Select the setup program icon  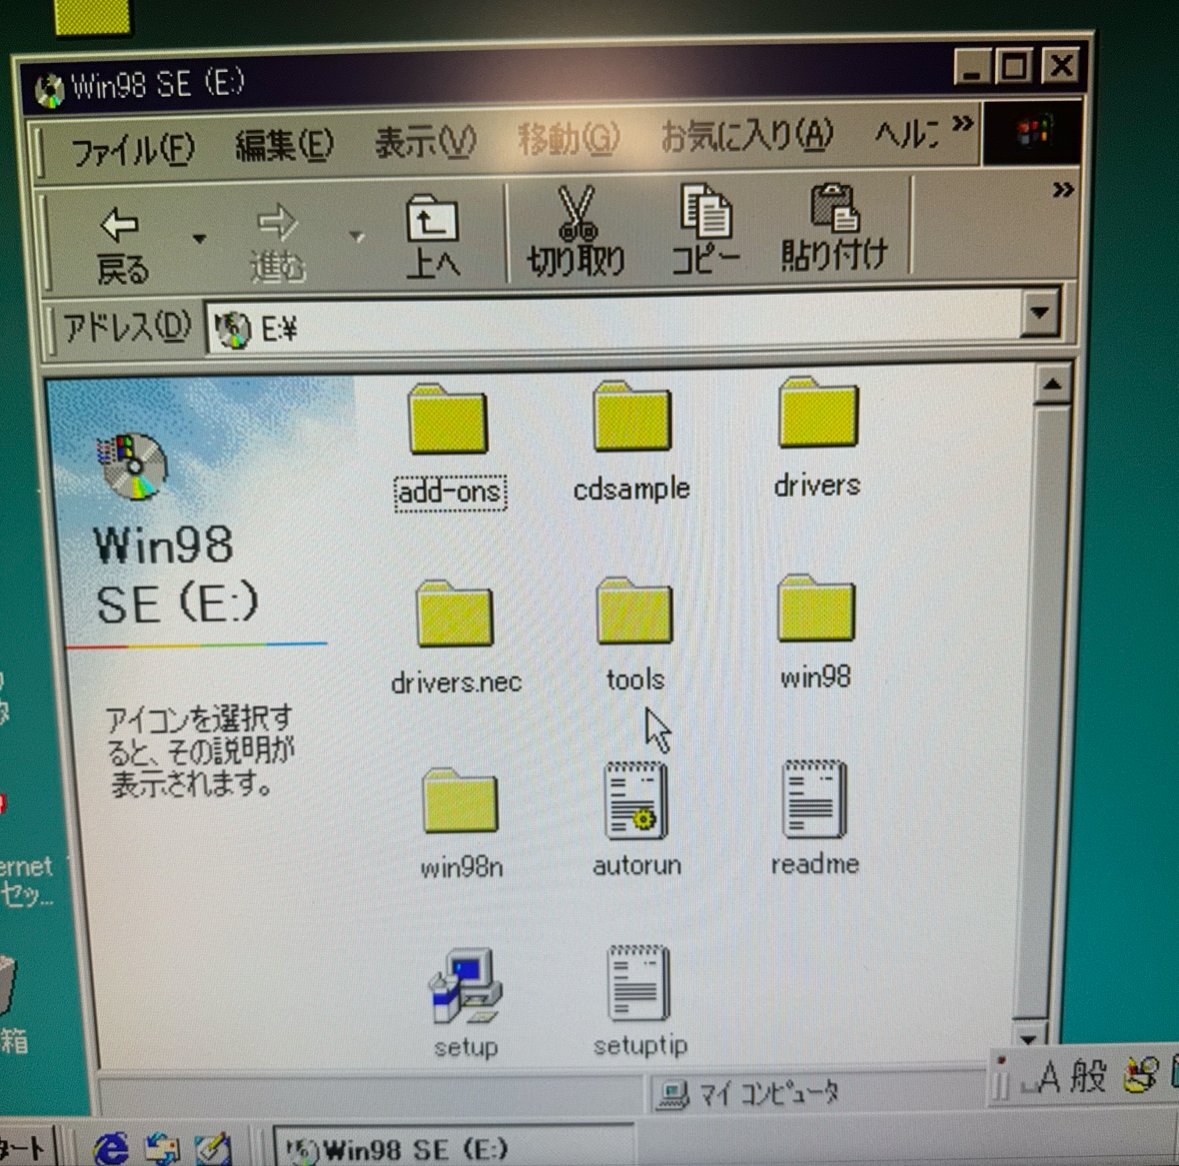465,986
